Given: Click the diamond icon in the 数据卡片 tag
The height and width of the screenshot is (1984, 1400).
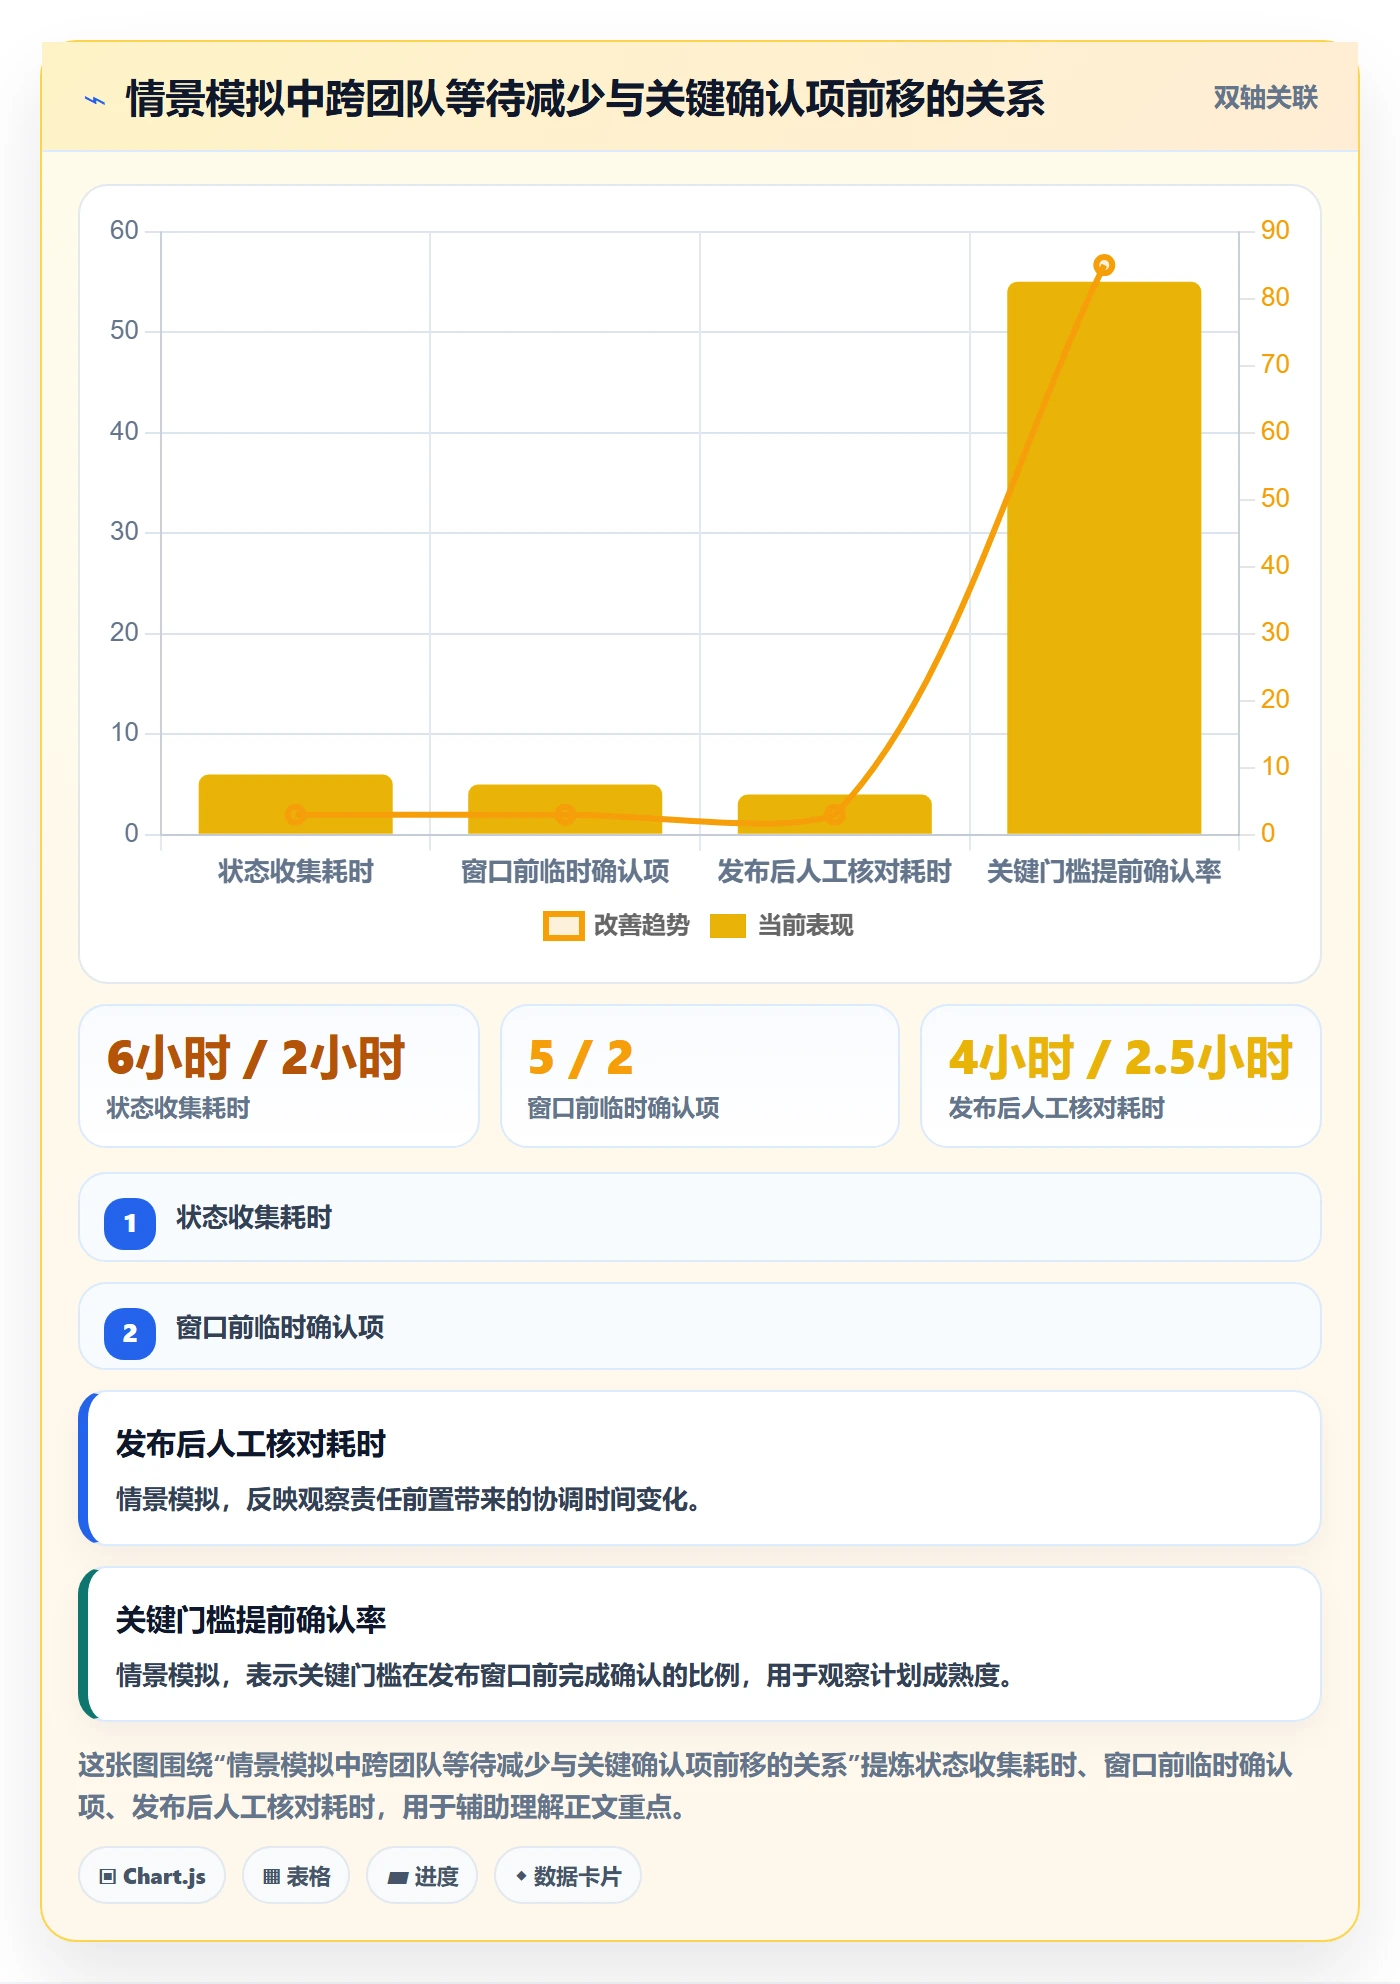Looking at the screenshot, I should tap(521, 1876).
